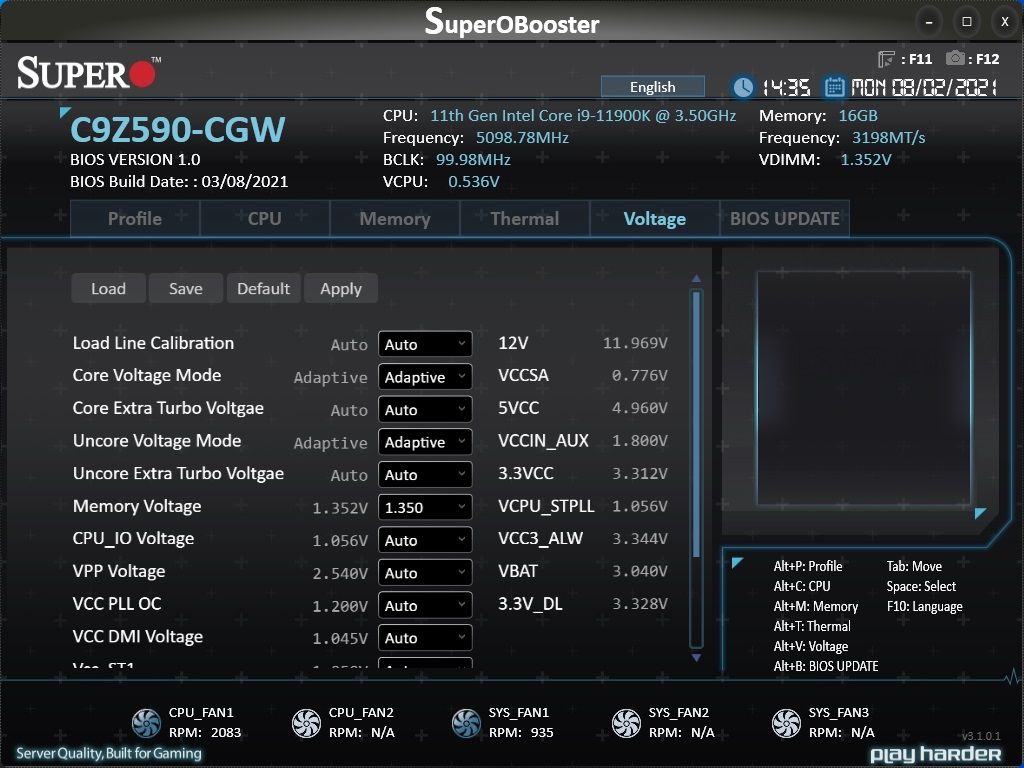
Task: Click the empty preview panel on the right
Action: click(863, 389)
